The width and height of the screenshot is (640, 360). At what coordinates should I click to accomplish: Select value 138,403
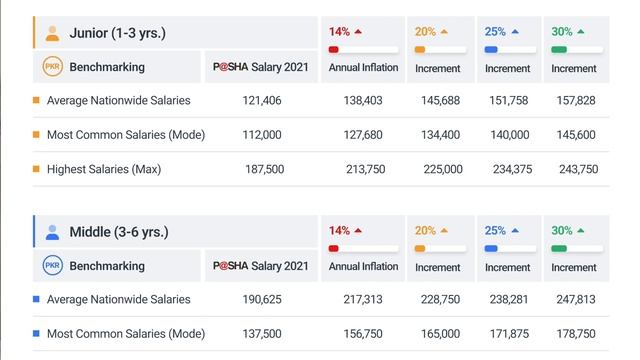363,100
